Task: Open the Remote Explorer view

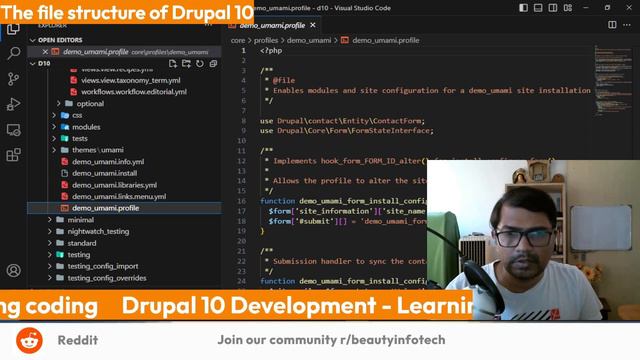Action: (x=13, y=130)
